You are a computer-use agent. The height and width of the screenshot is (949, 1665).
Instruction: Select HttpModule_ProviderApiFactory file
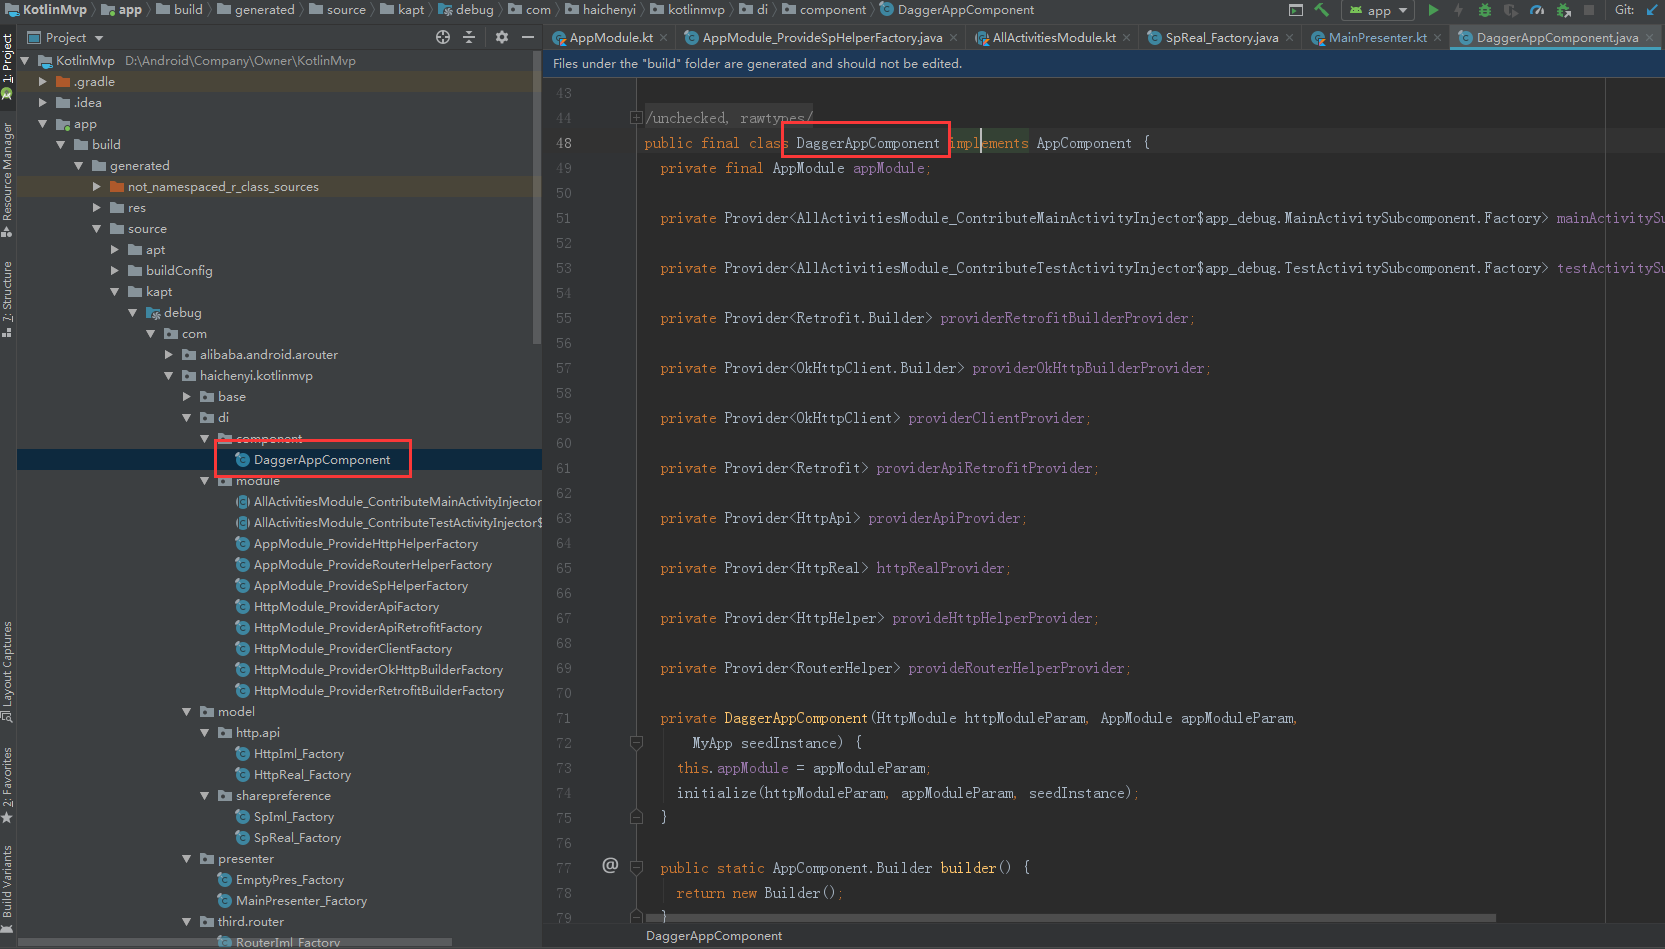pos(346,607)
